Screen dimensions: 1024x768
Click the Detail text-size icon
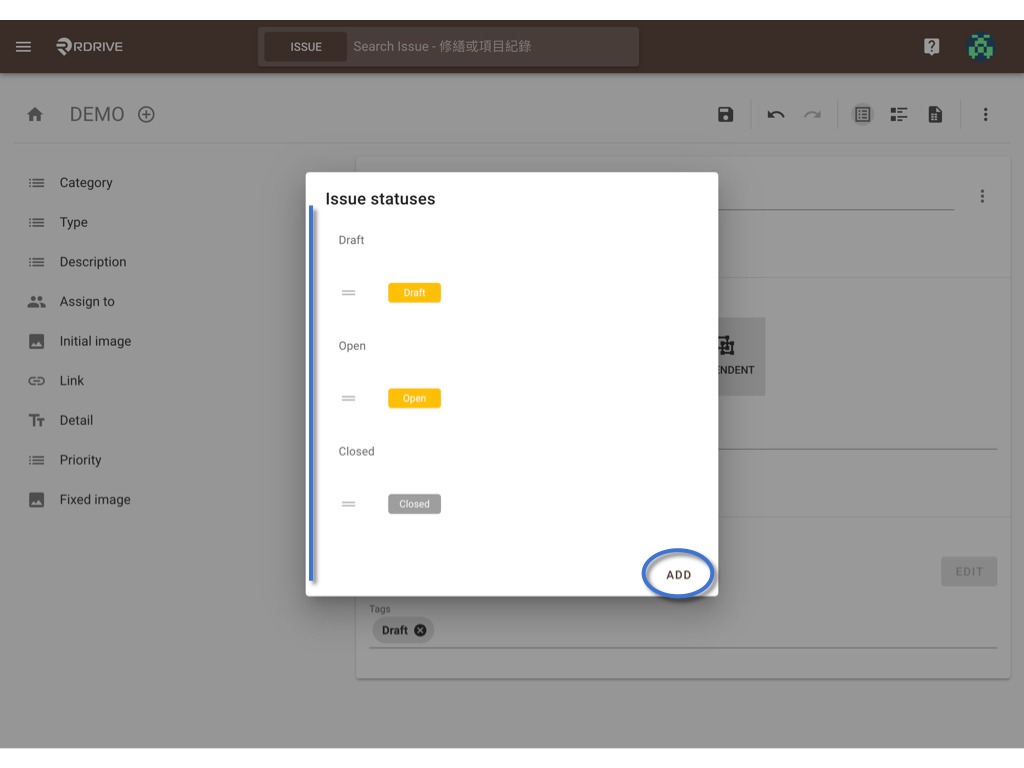pyautogui.click(x=37, y=421)
